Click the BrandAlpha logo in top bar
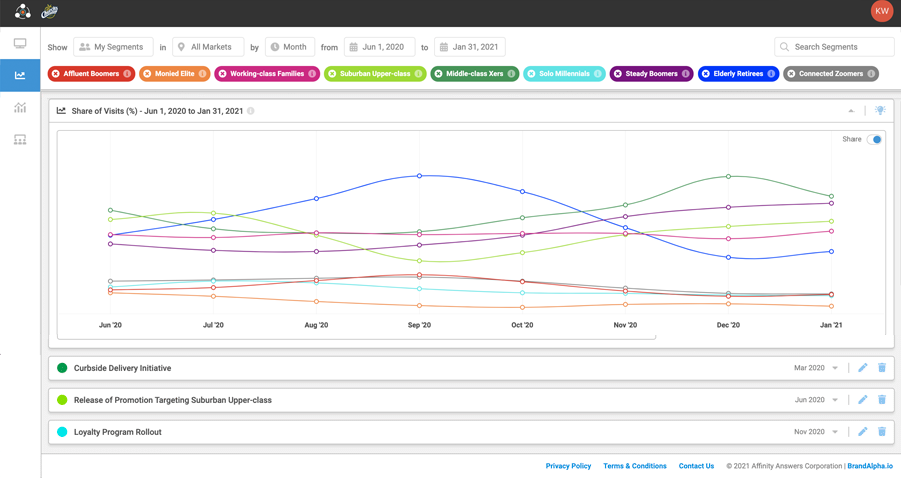Viewport: 901px width, 478px height. pyautogui.click(x=22, y=11)
